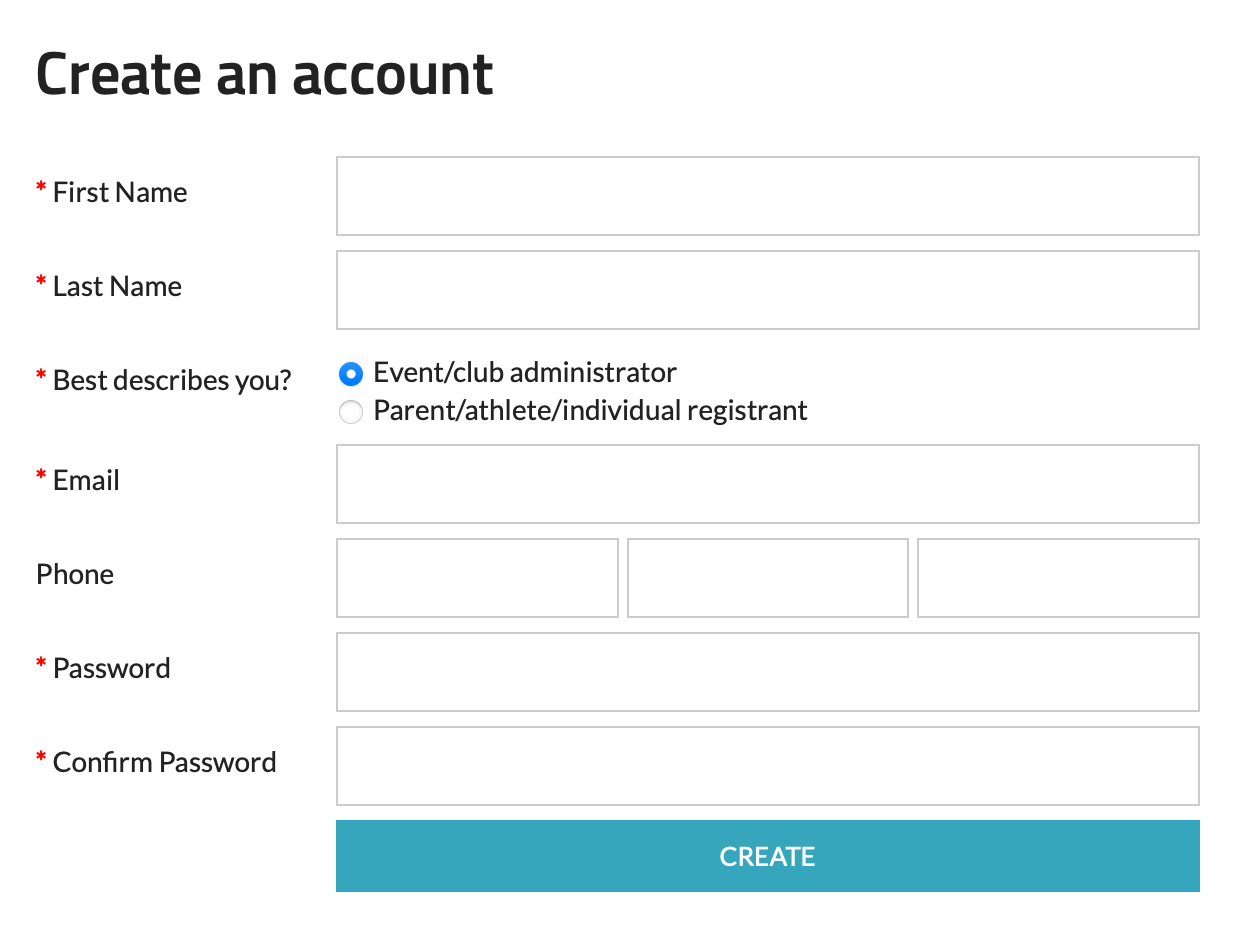Screen dimensions: 1235x936
Task: Click the Phone label text
Action: [x=75, y=574]
